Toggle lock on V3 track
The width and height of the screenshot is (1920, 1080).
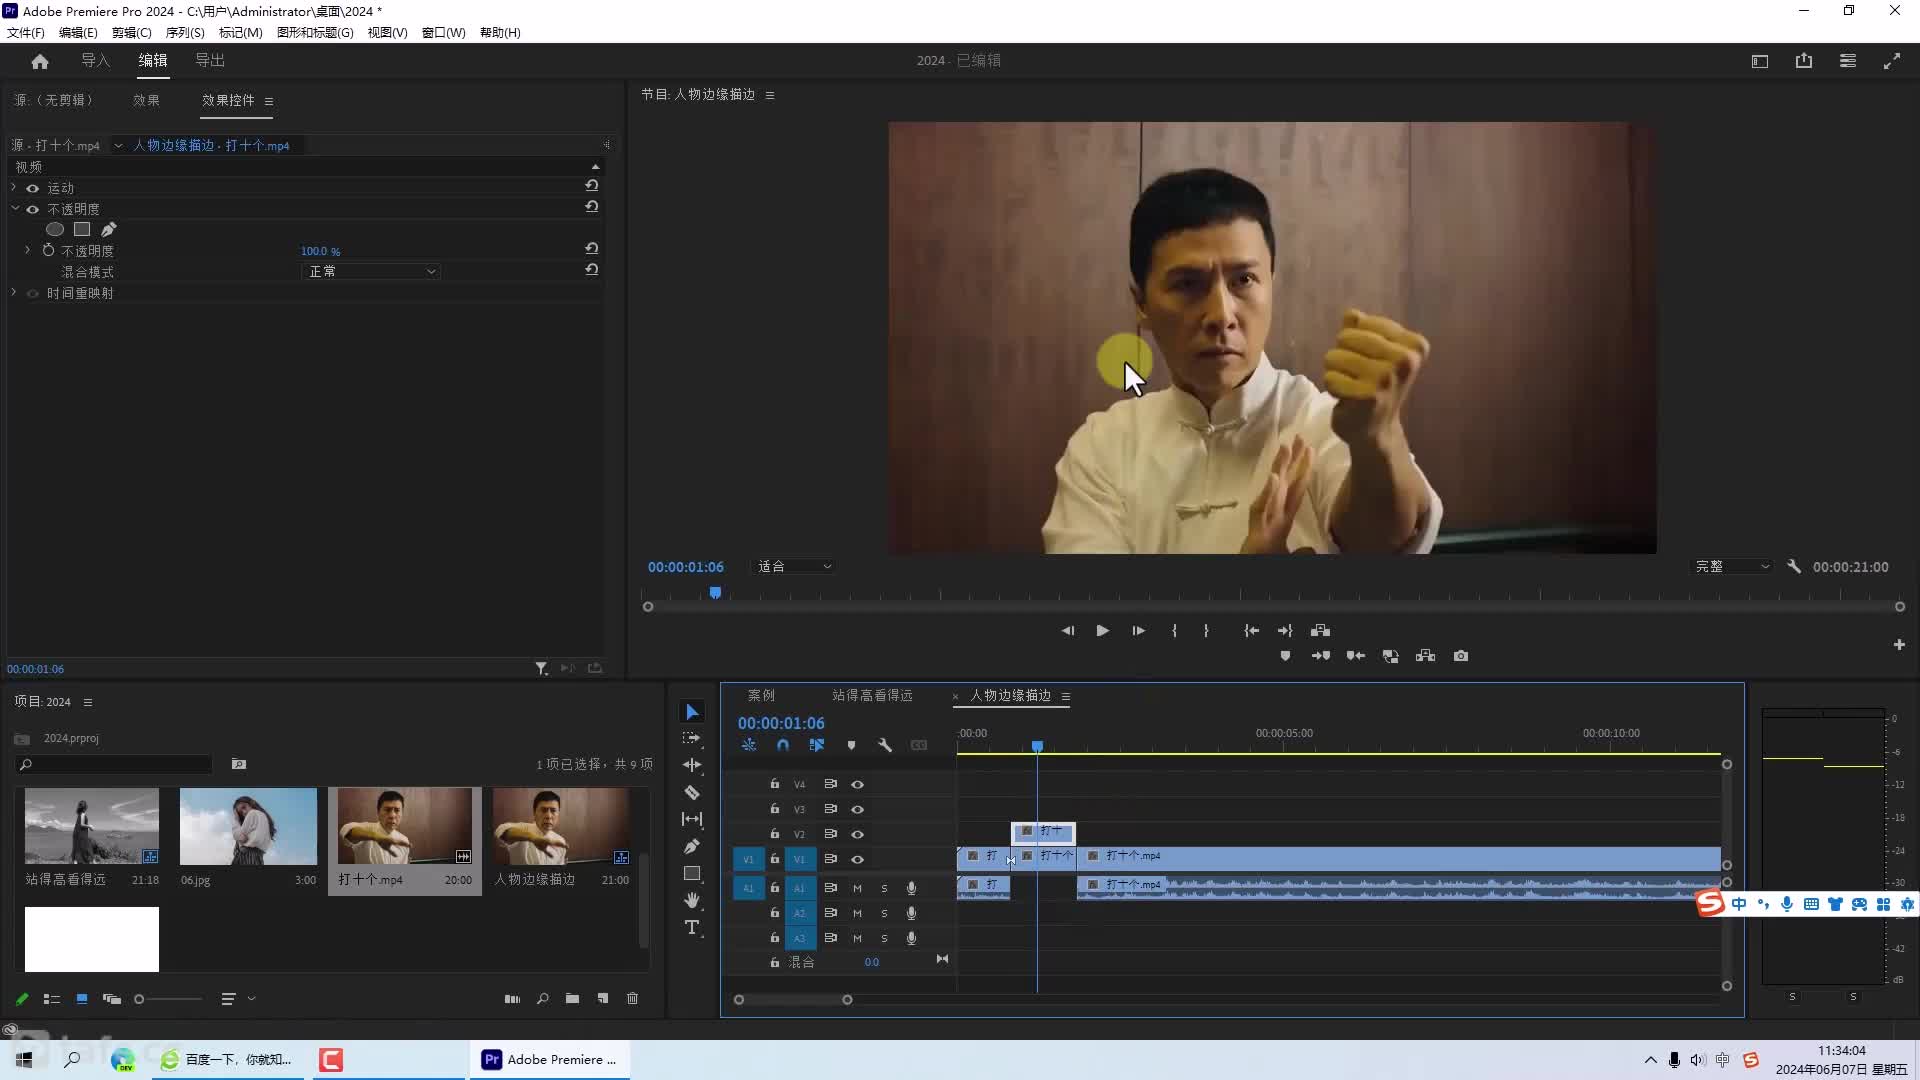(x=774, y=808)
